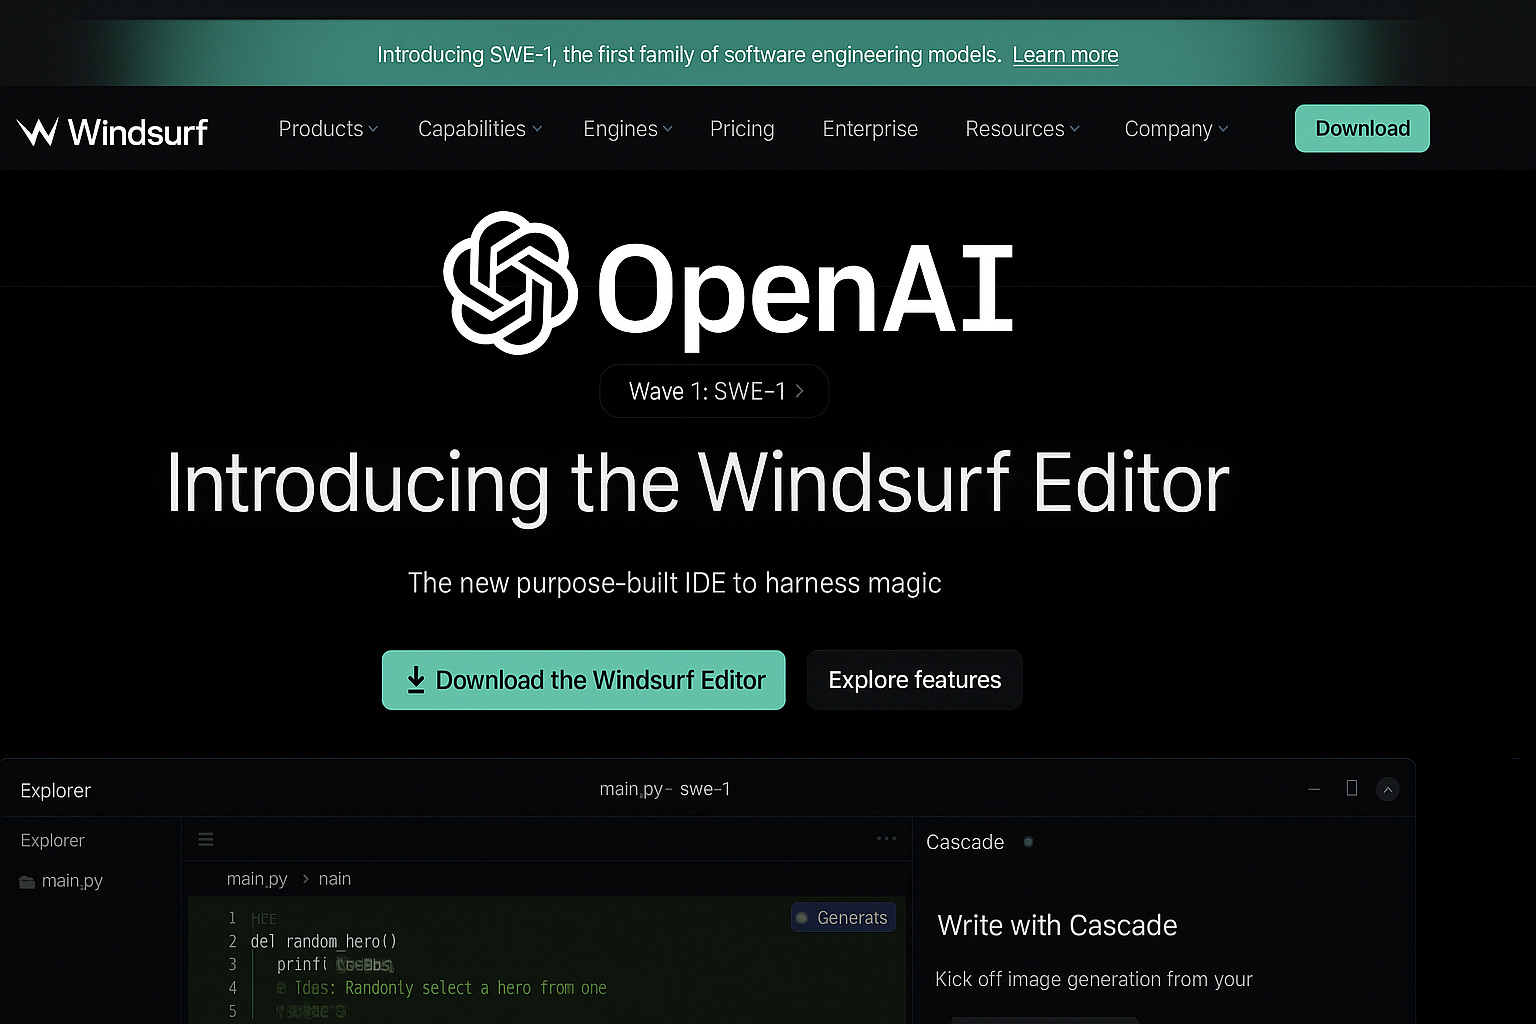Click the Cascade panel title
Viewport: 1536px width, 1024px height.
click(965, 842)
